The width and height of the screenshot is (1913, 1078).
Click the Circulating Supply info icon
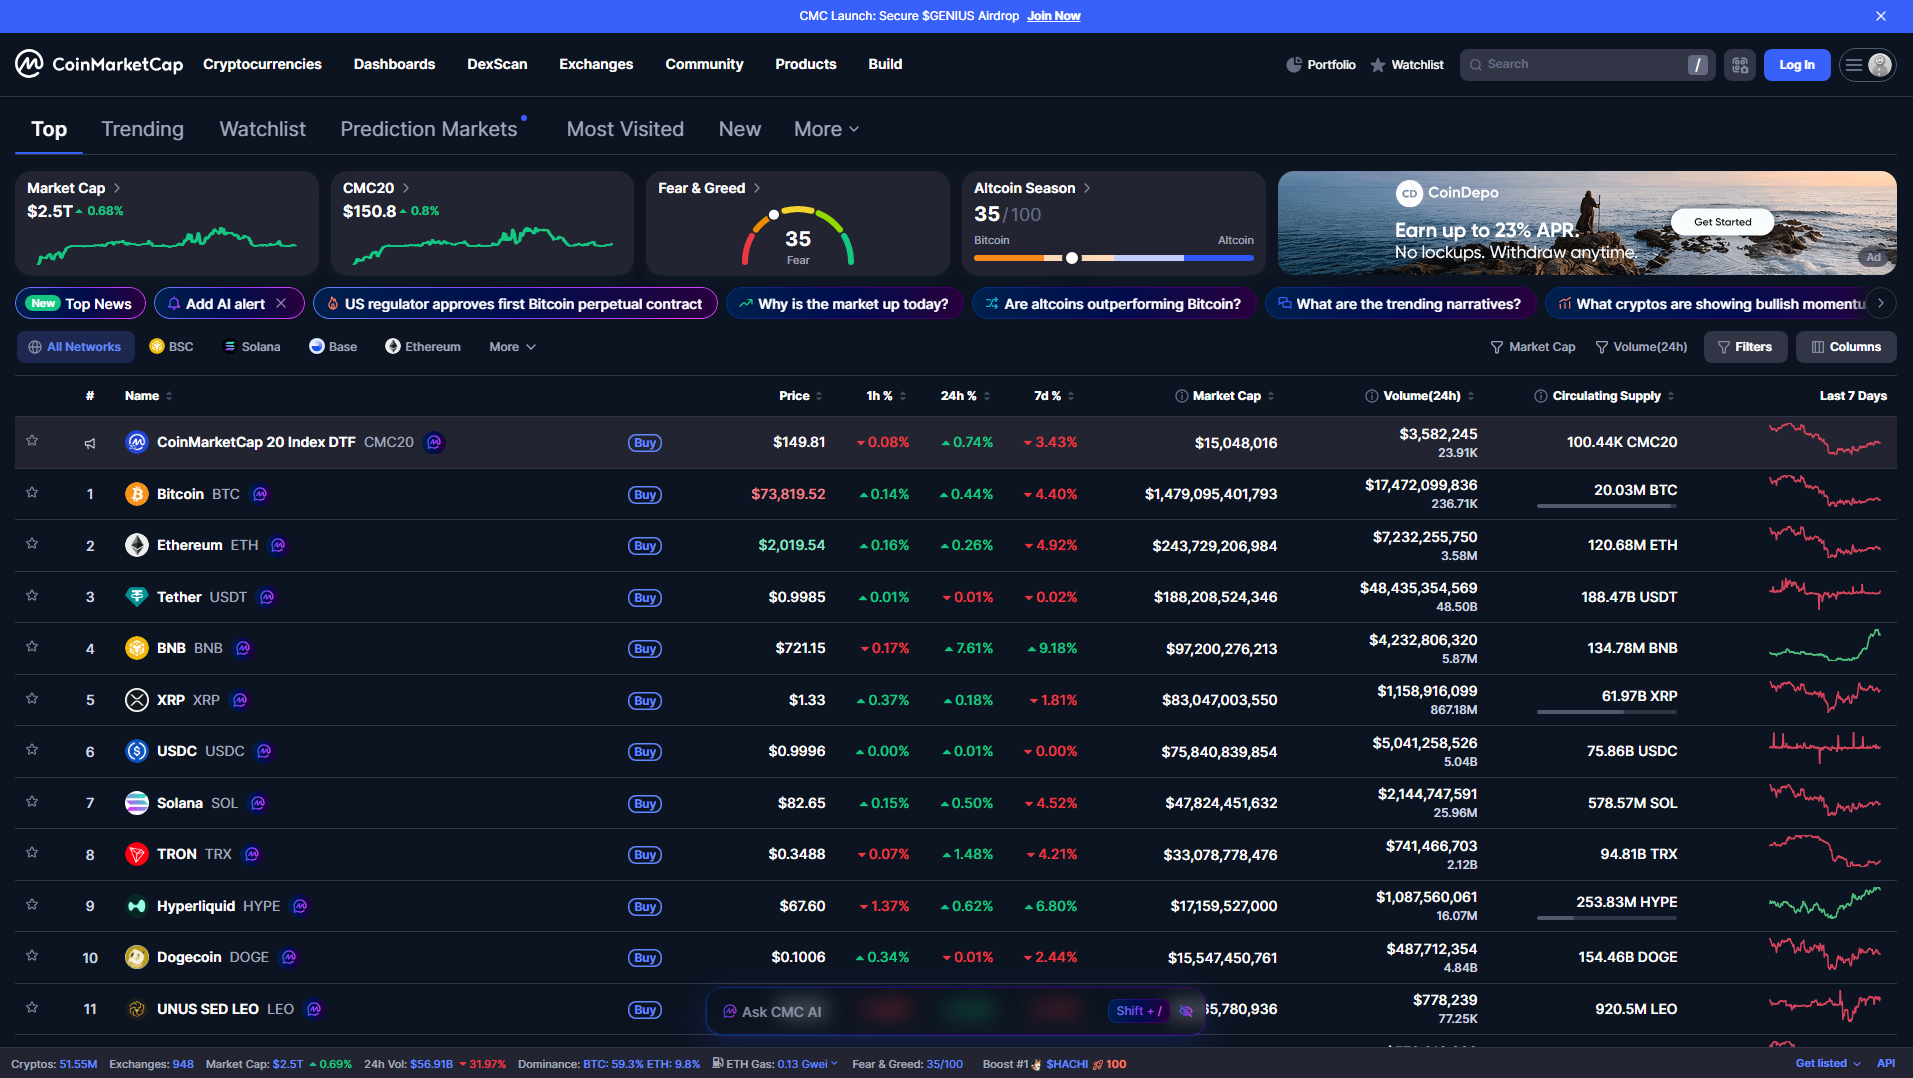coord(1541,396)
